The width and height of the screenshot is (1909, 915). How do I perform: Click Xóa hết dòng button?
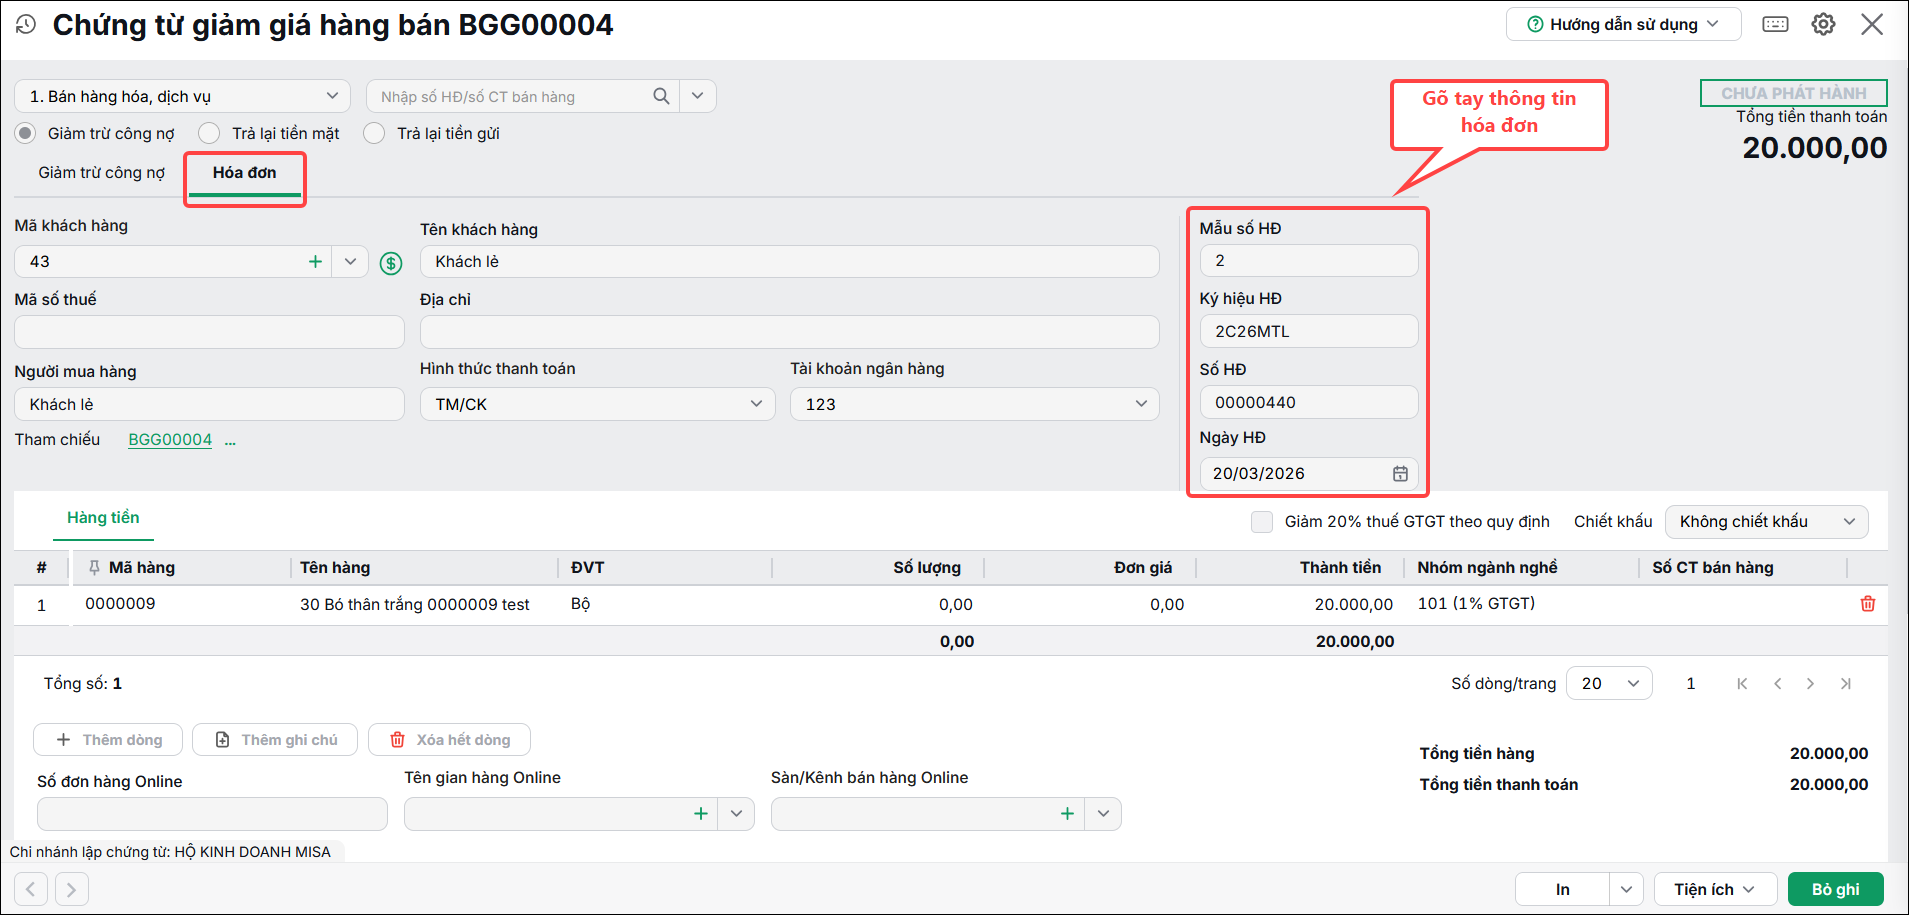pyautogui.click(x=449, y=740)
